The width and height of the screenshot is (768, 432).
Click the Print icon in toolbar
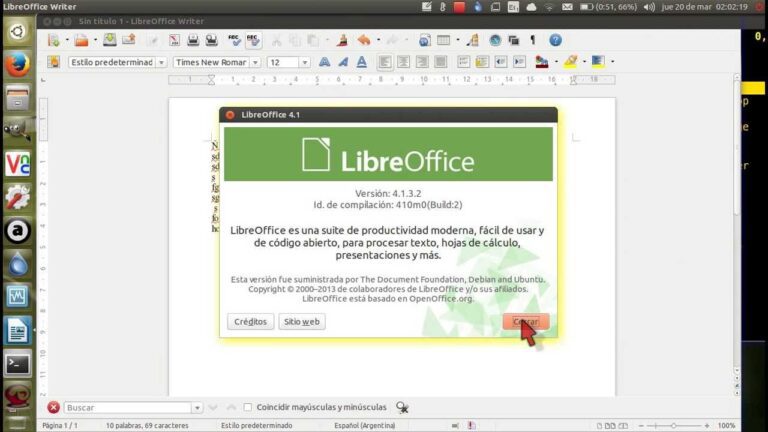(x=193, y=40)
